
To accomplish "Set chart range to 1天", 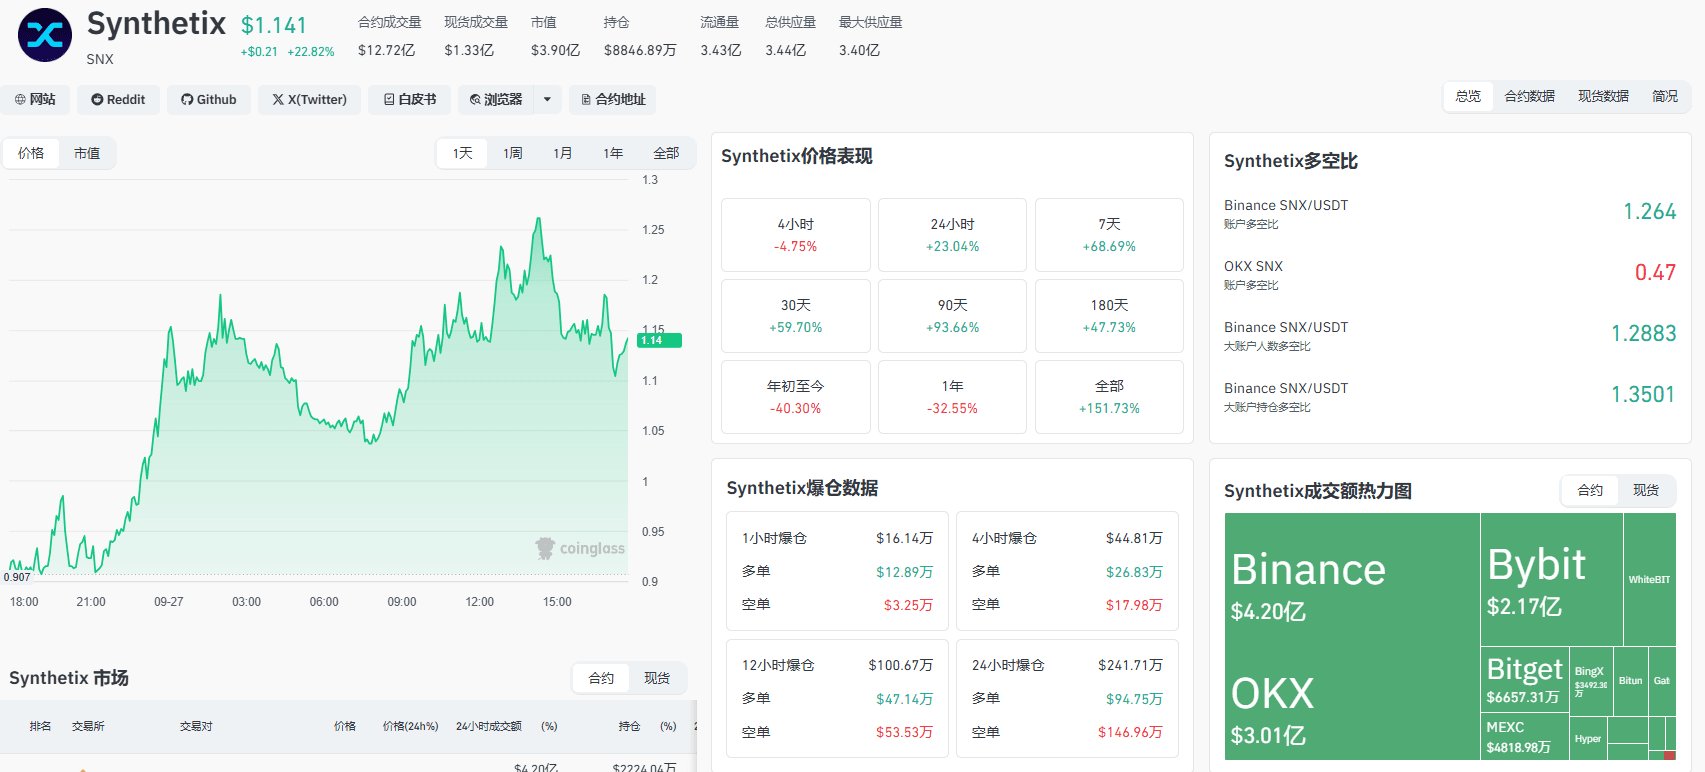I will [x=462, y=153].
